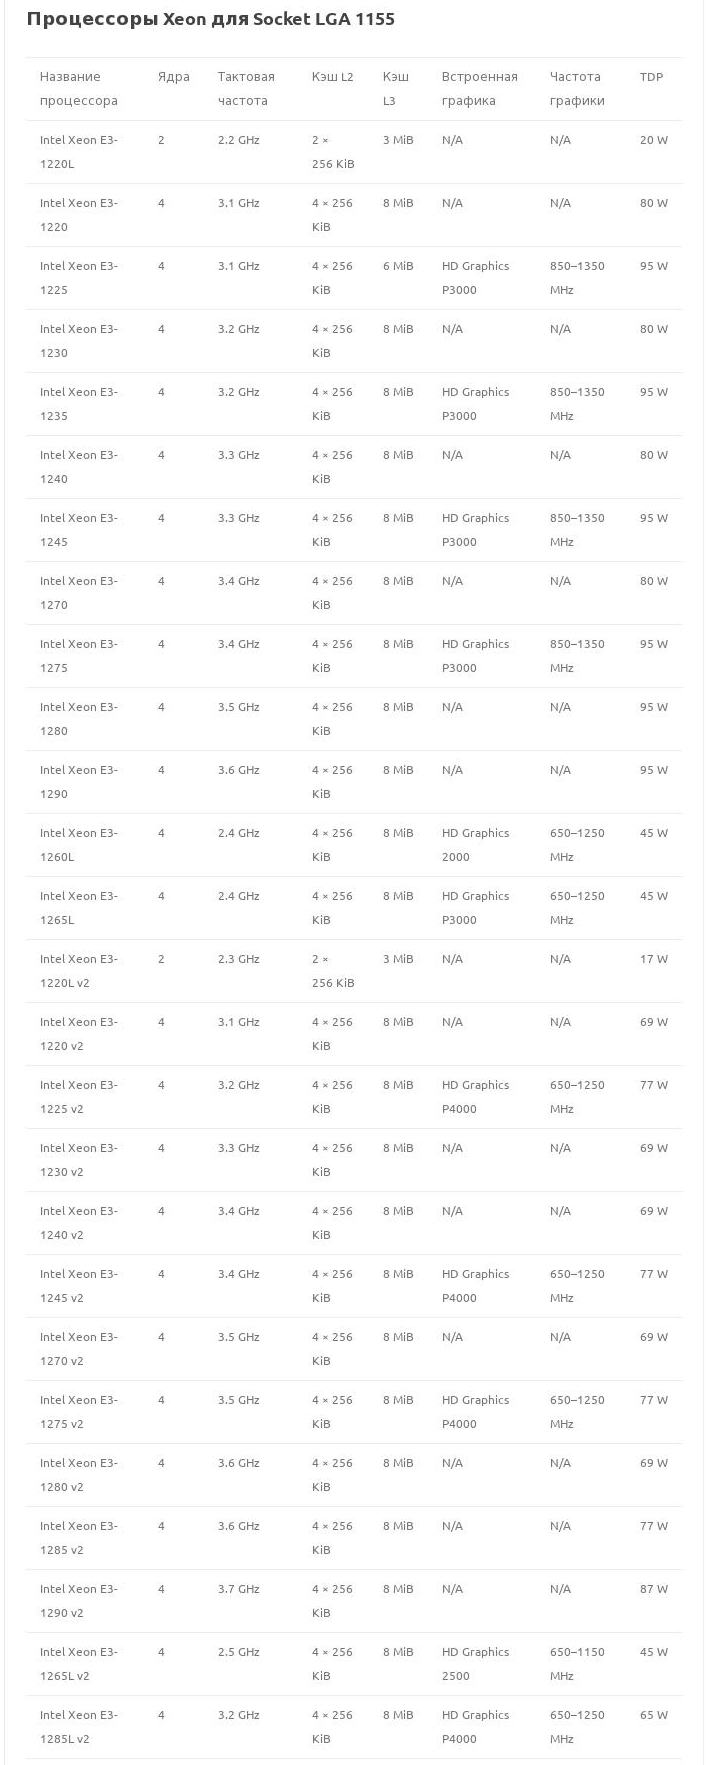Select the "Тактовая частота" column header
The width and height of the screenshot is (710, 1765).
(x=246, y=89)
